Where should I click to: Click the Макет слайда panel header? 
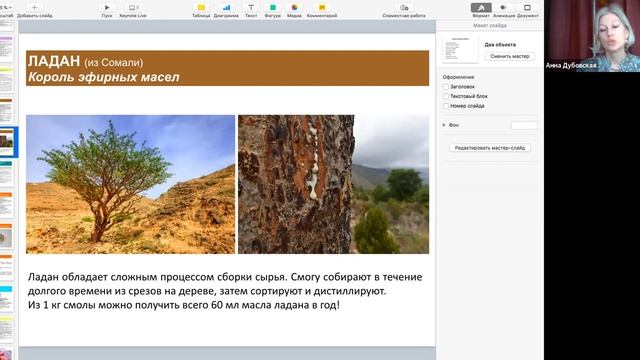click(490, 25)
